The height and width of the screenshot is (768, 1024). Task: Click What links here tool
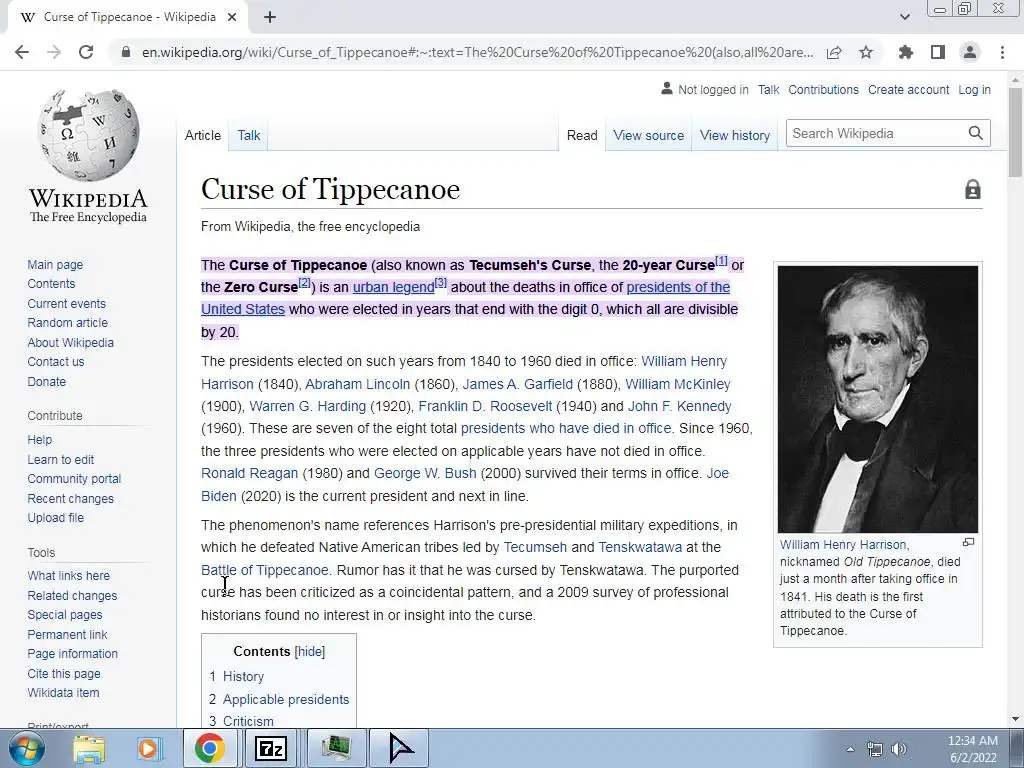click(69, 575)
